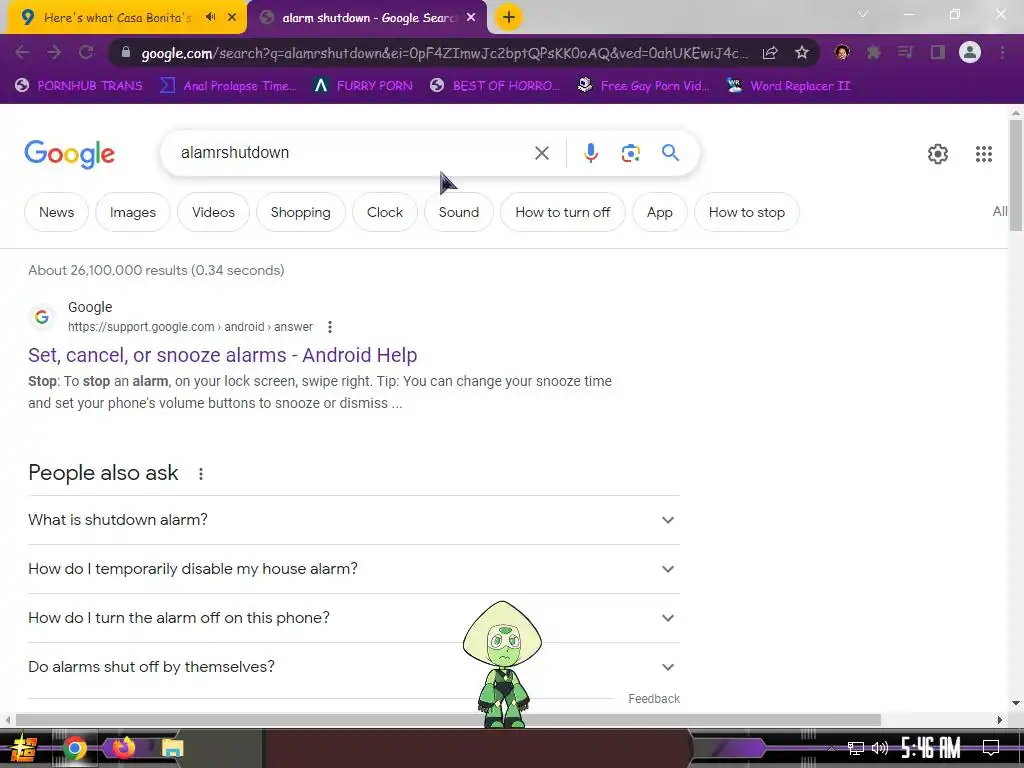Image resolution: width=1024 pixels, height=768 pixels.
Task: Submit search with the magnifying glass
Action: pyautogui.click(x=670, y=153)
